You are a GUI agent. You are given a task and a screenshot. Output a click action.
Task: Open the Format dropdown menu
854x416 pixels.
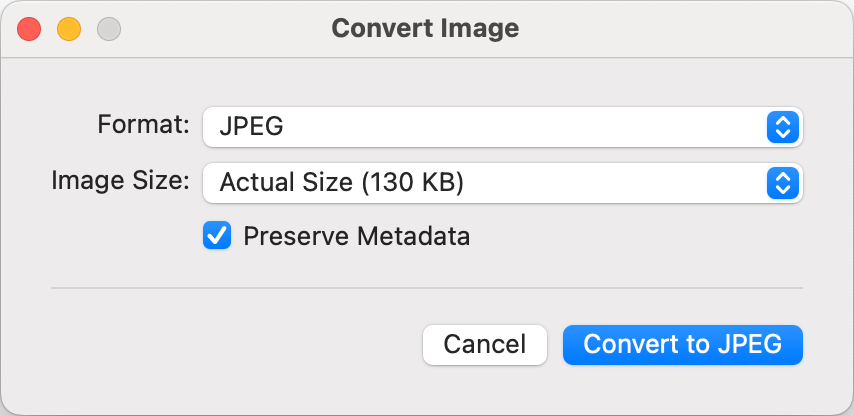tap(502, 127)
